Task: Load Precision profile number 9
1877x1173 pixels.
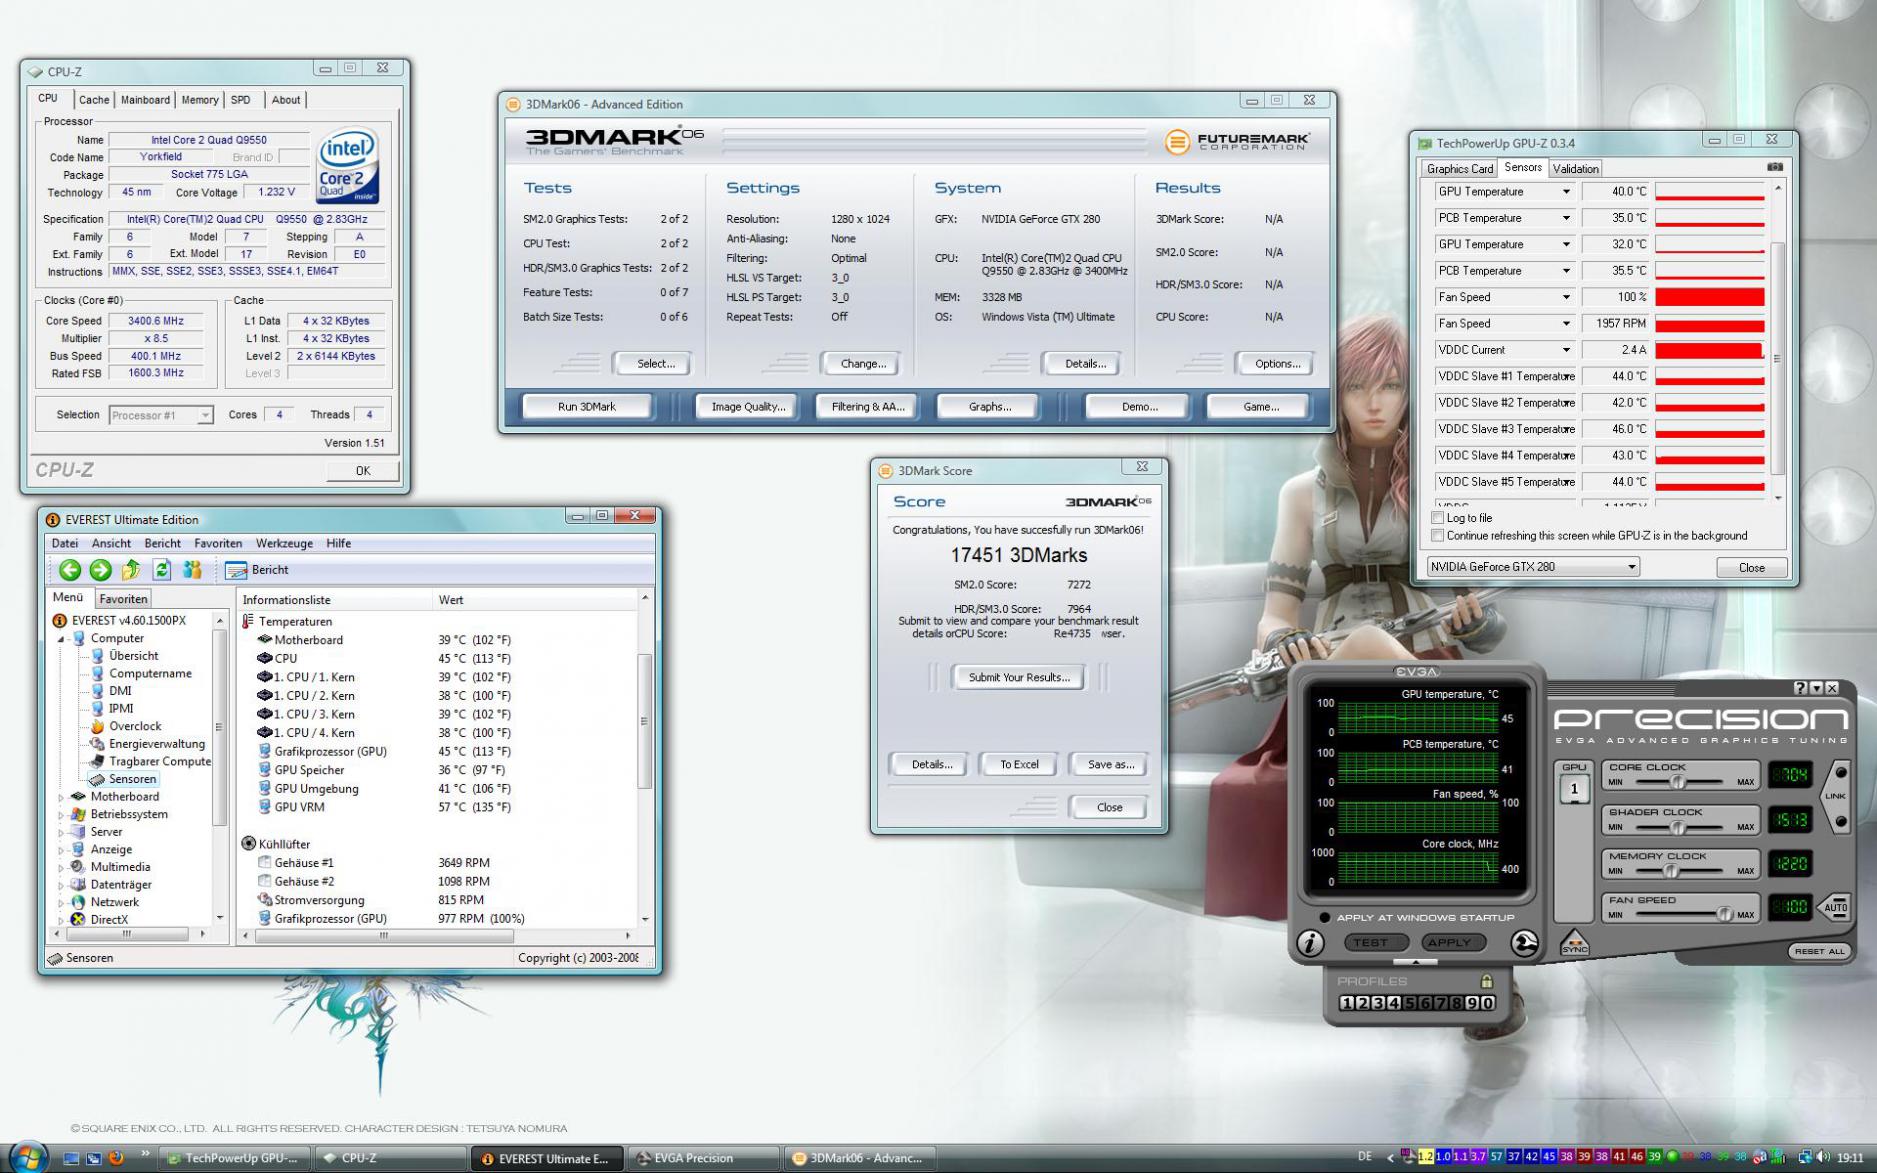Action: [x=1472, y=1003]
